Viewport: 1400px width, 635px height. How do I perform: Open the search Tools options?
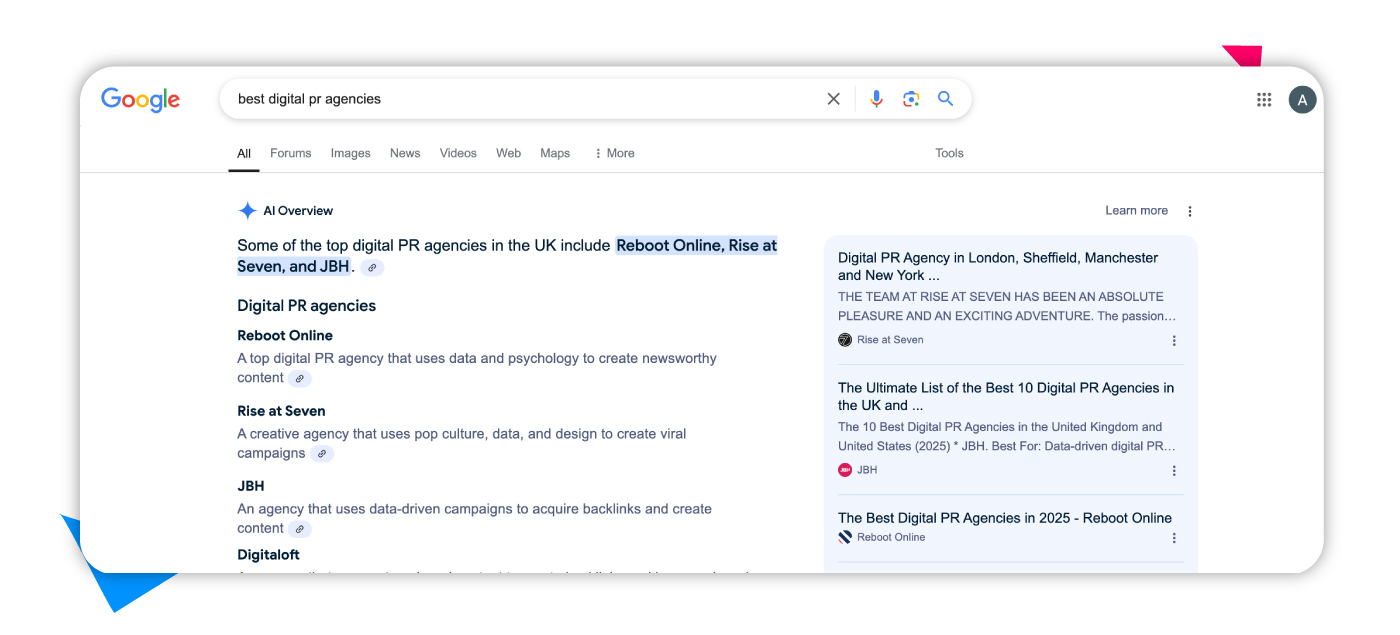[949, 153]
